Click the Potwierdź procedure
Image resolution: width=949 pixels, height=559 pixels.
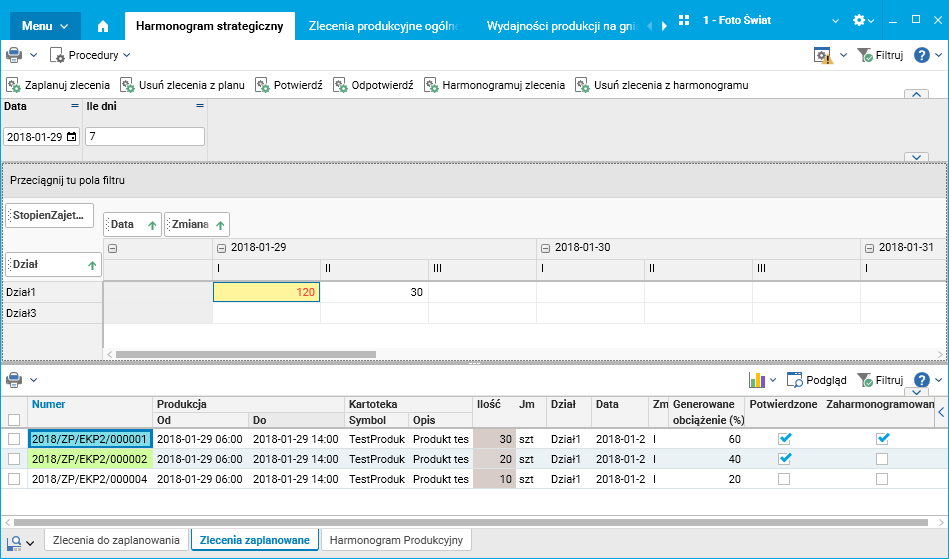click(289, 85)
